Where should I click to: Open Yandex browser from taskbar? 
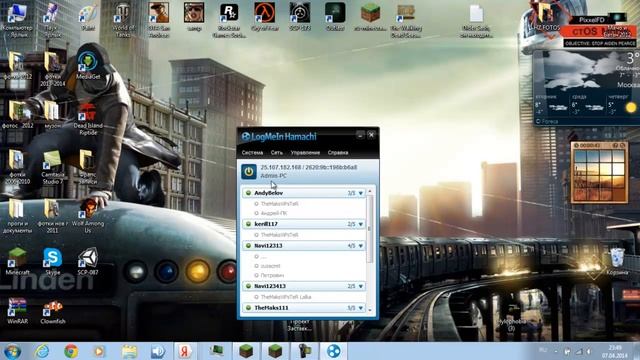184,351
